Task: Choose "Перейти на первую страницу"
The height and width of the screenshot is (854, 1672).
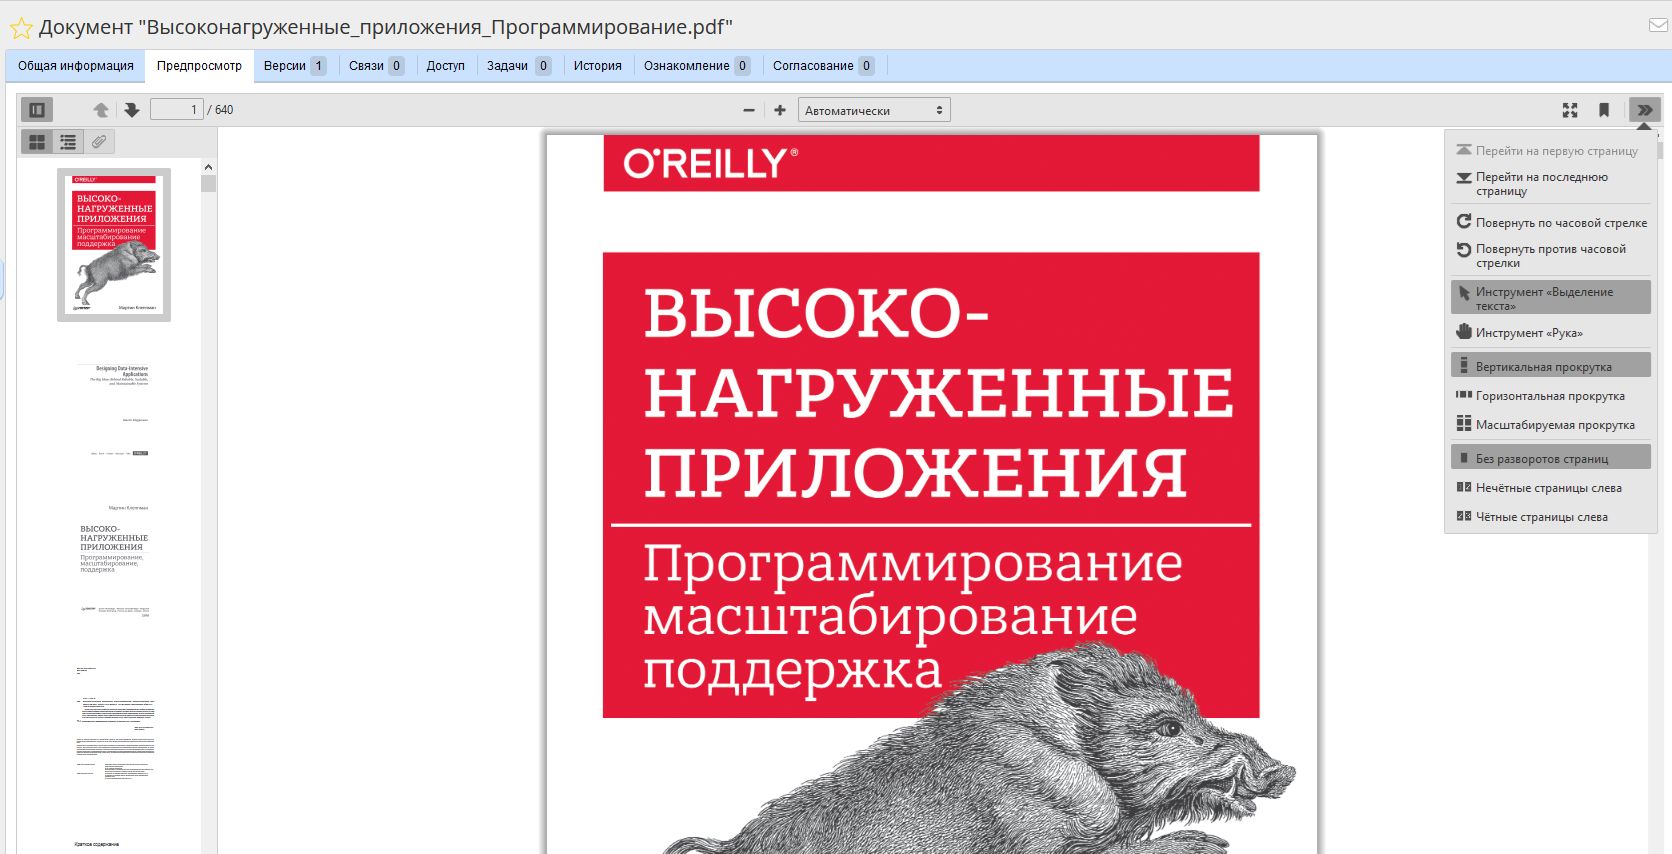Action: click(x=1550, y=151)
